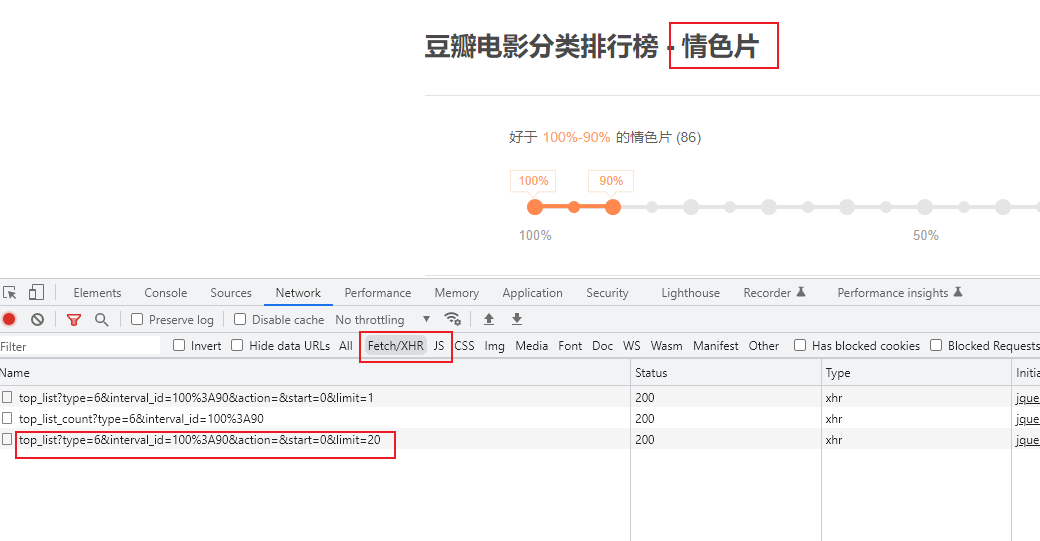
Task: Clear the network log icon
Action: [37, 320]
